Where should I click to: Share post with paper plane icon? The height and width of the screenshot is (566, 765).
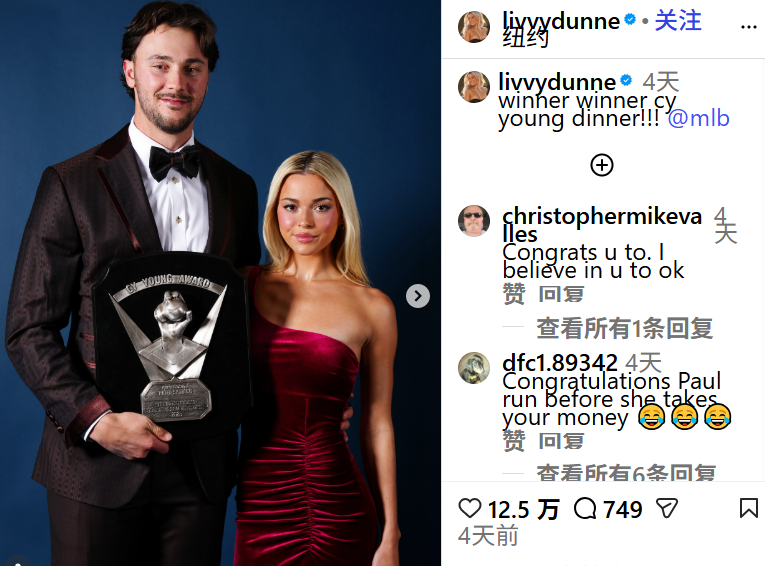pyautogui.click(x=667, y=508)
